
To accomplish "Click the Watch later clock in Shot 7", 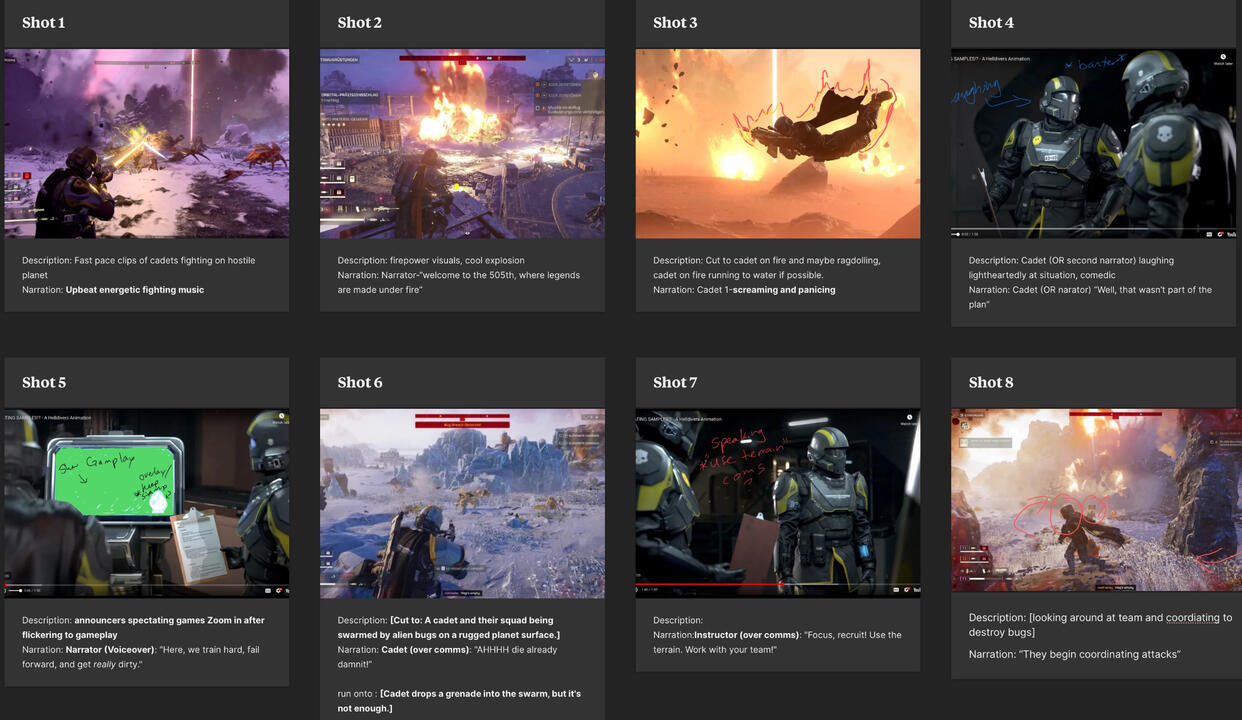I will [x=907, y=417].
